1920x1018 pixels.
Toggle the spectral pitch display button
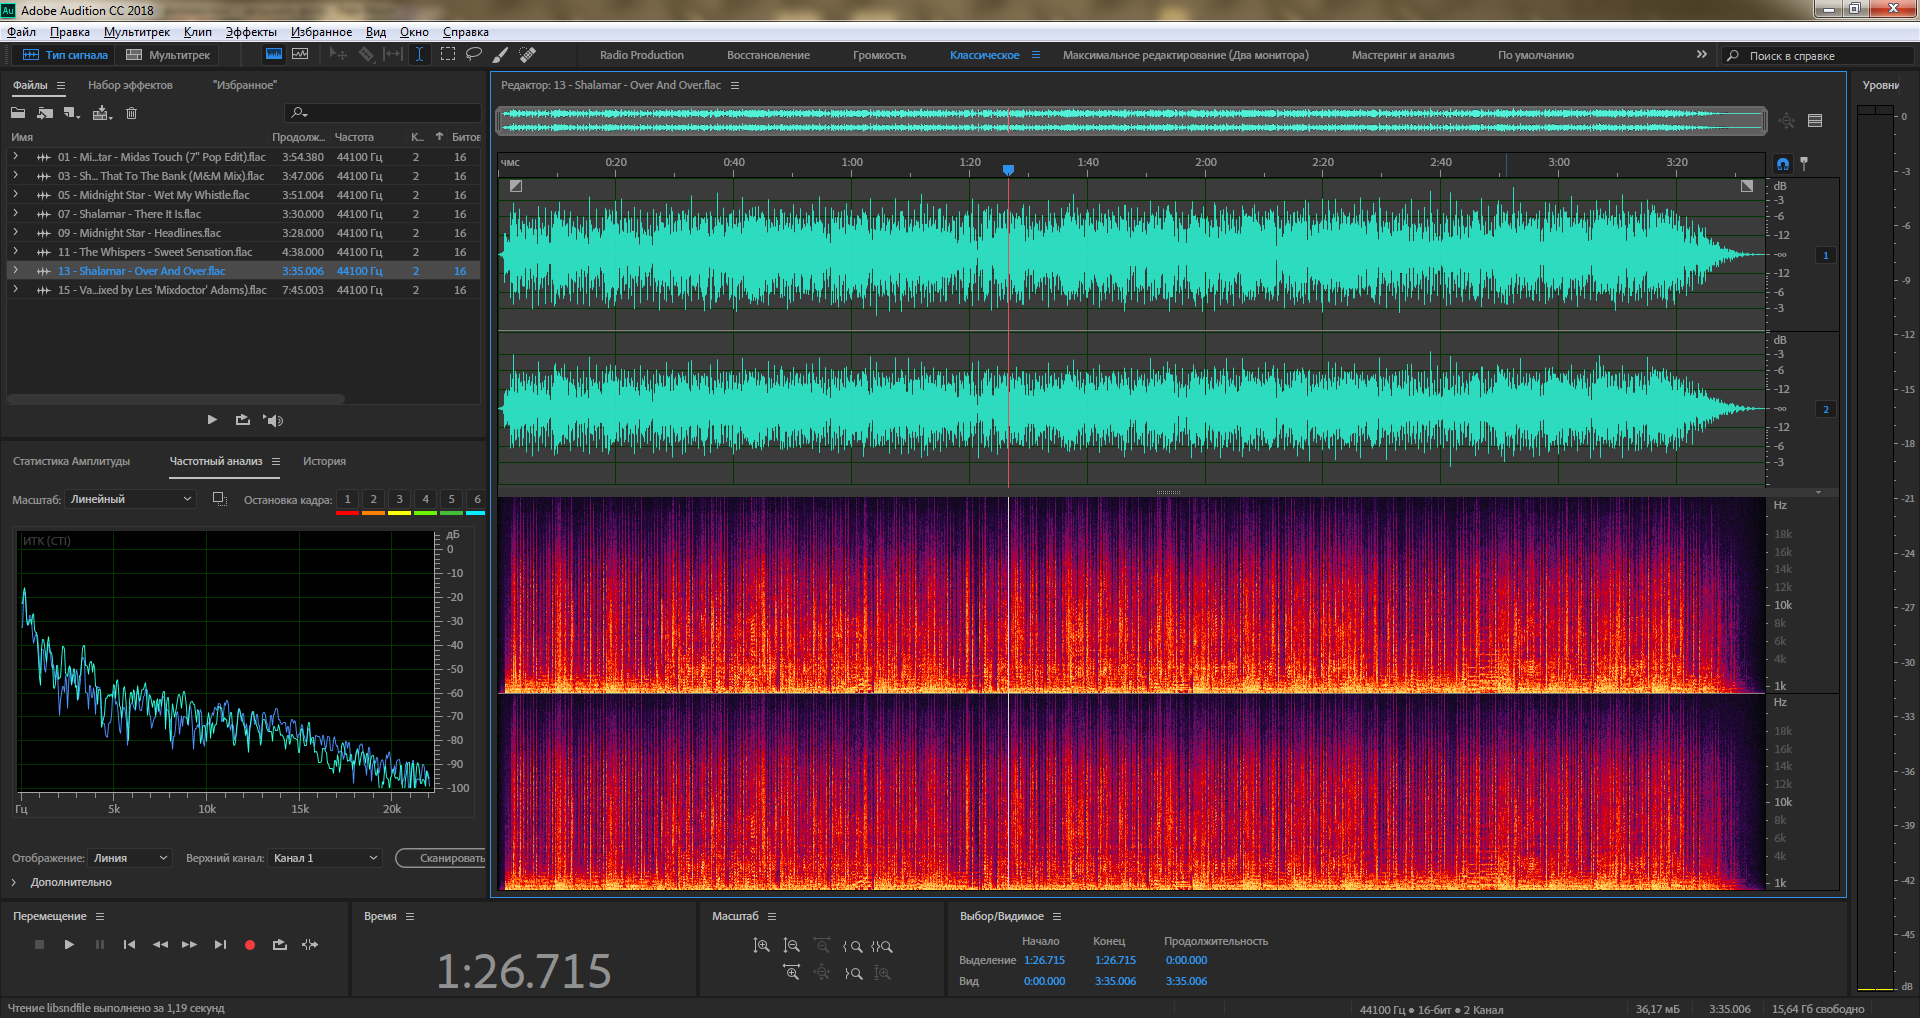[x=300, y=54]
